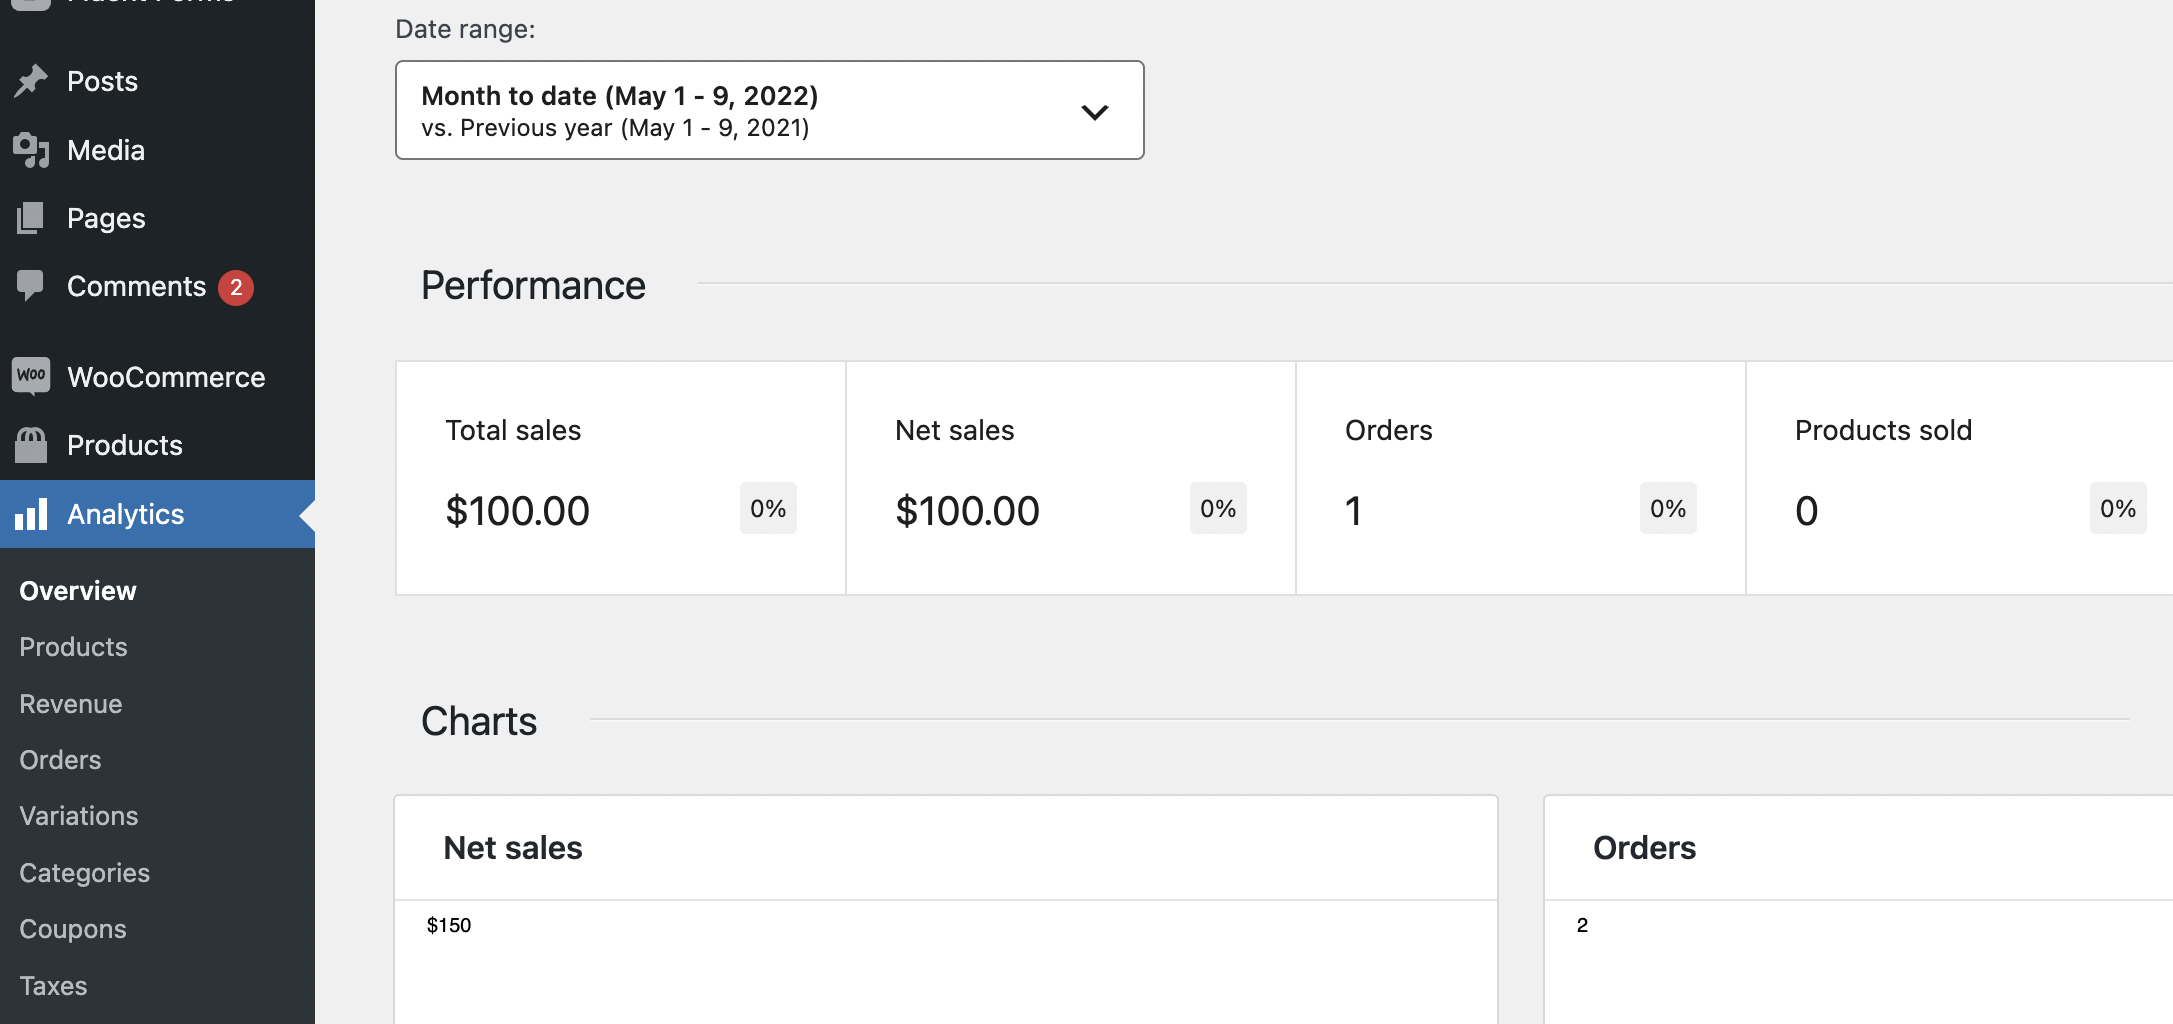
Task: Open the Total sales performance card
Action: tap(619, 477)
